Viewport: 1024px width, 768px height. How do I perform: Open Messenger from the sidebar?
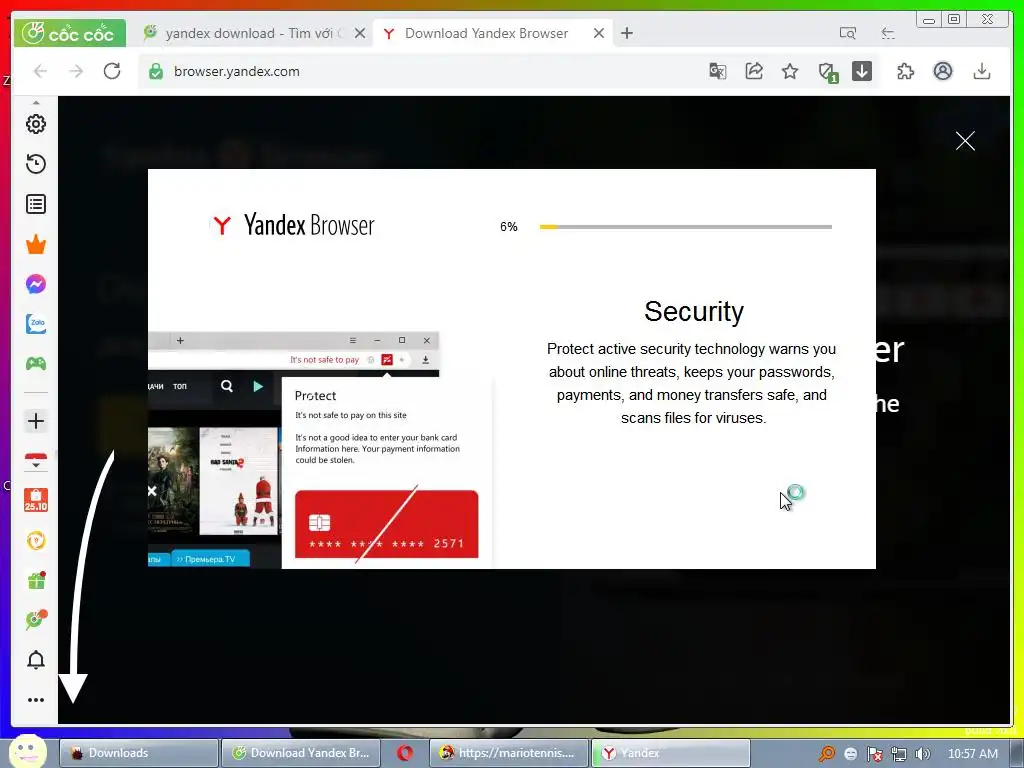(36, 284)
